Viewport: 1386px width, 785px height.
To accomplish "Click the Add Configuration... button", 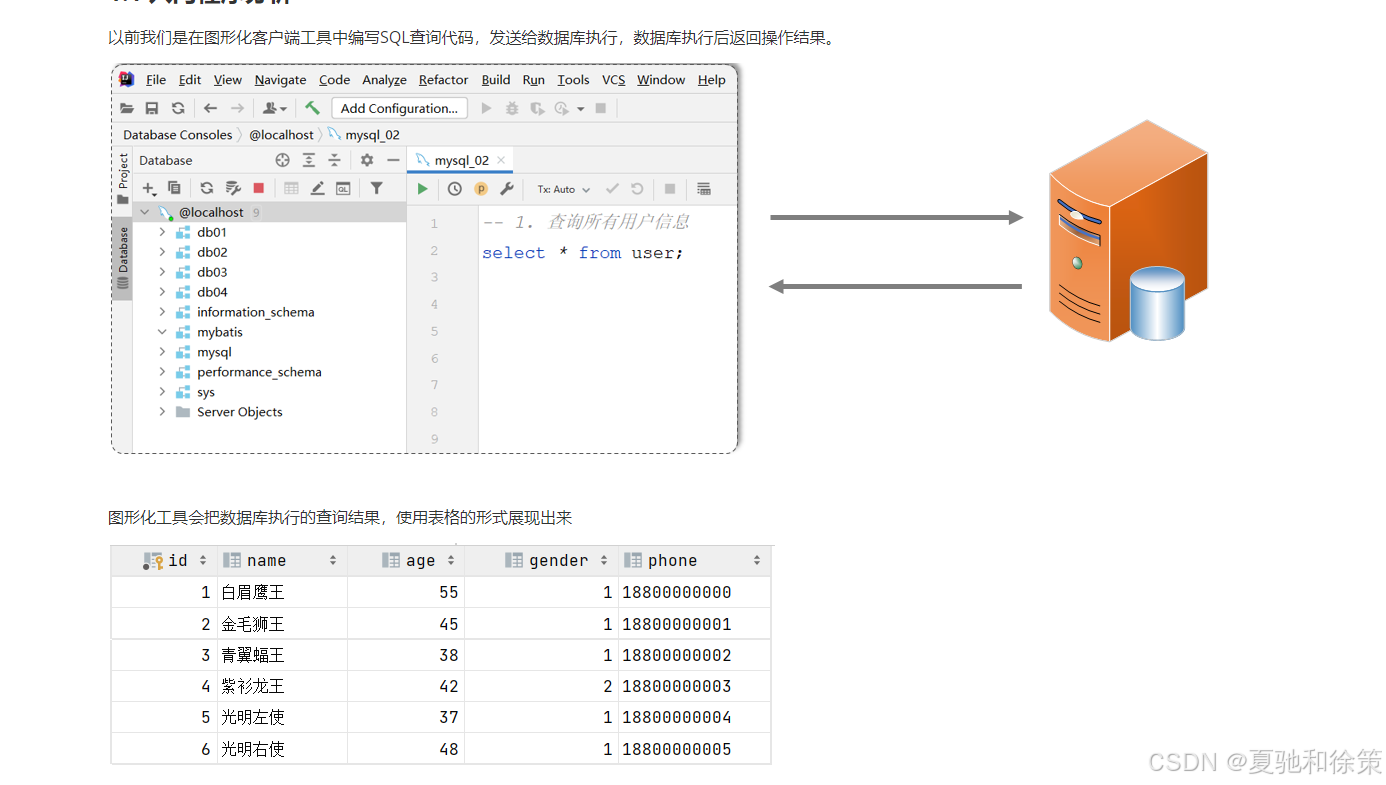I will click(x=399, y=108).
